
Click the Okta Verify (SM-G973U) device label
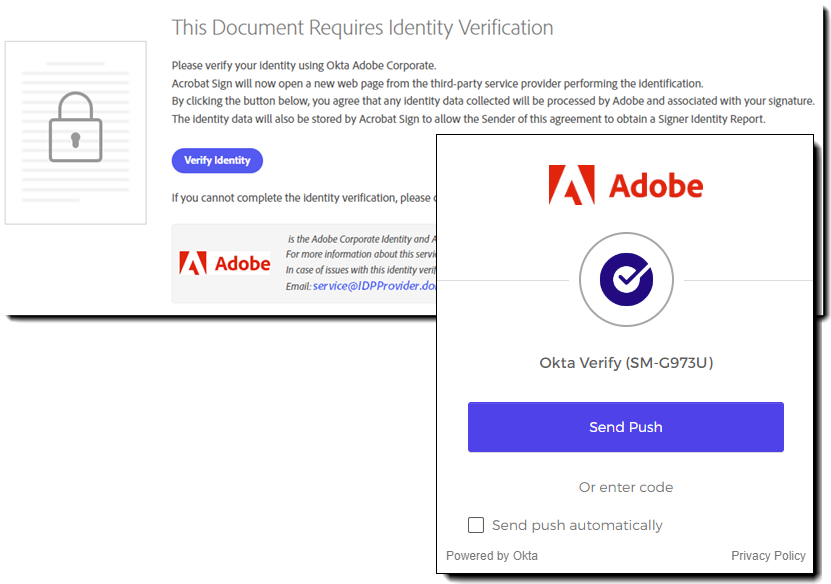pyautogui.click(x=625, y=363)
